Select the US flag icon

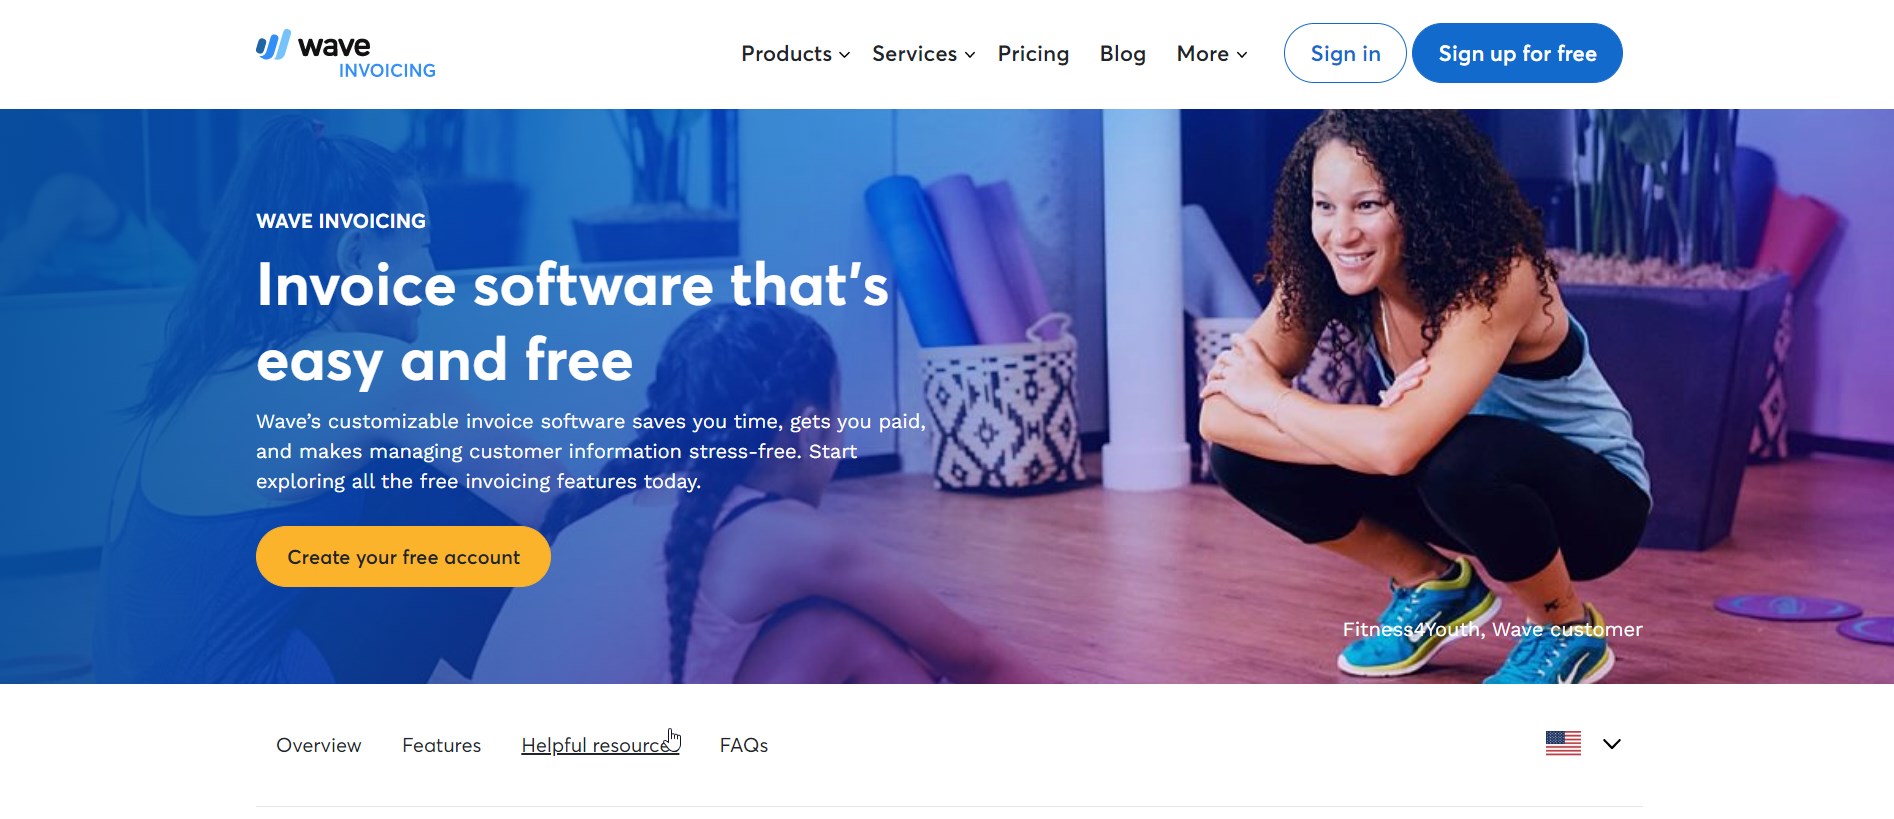(x=1563, y=743)
